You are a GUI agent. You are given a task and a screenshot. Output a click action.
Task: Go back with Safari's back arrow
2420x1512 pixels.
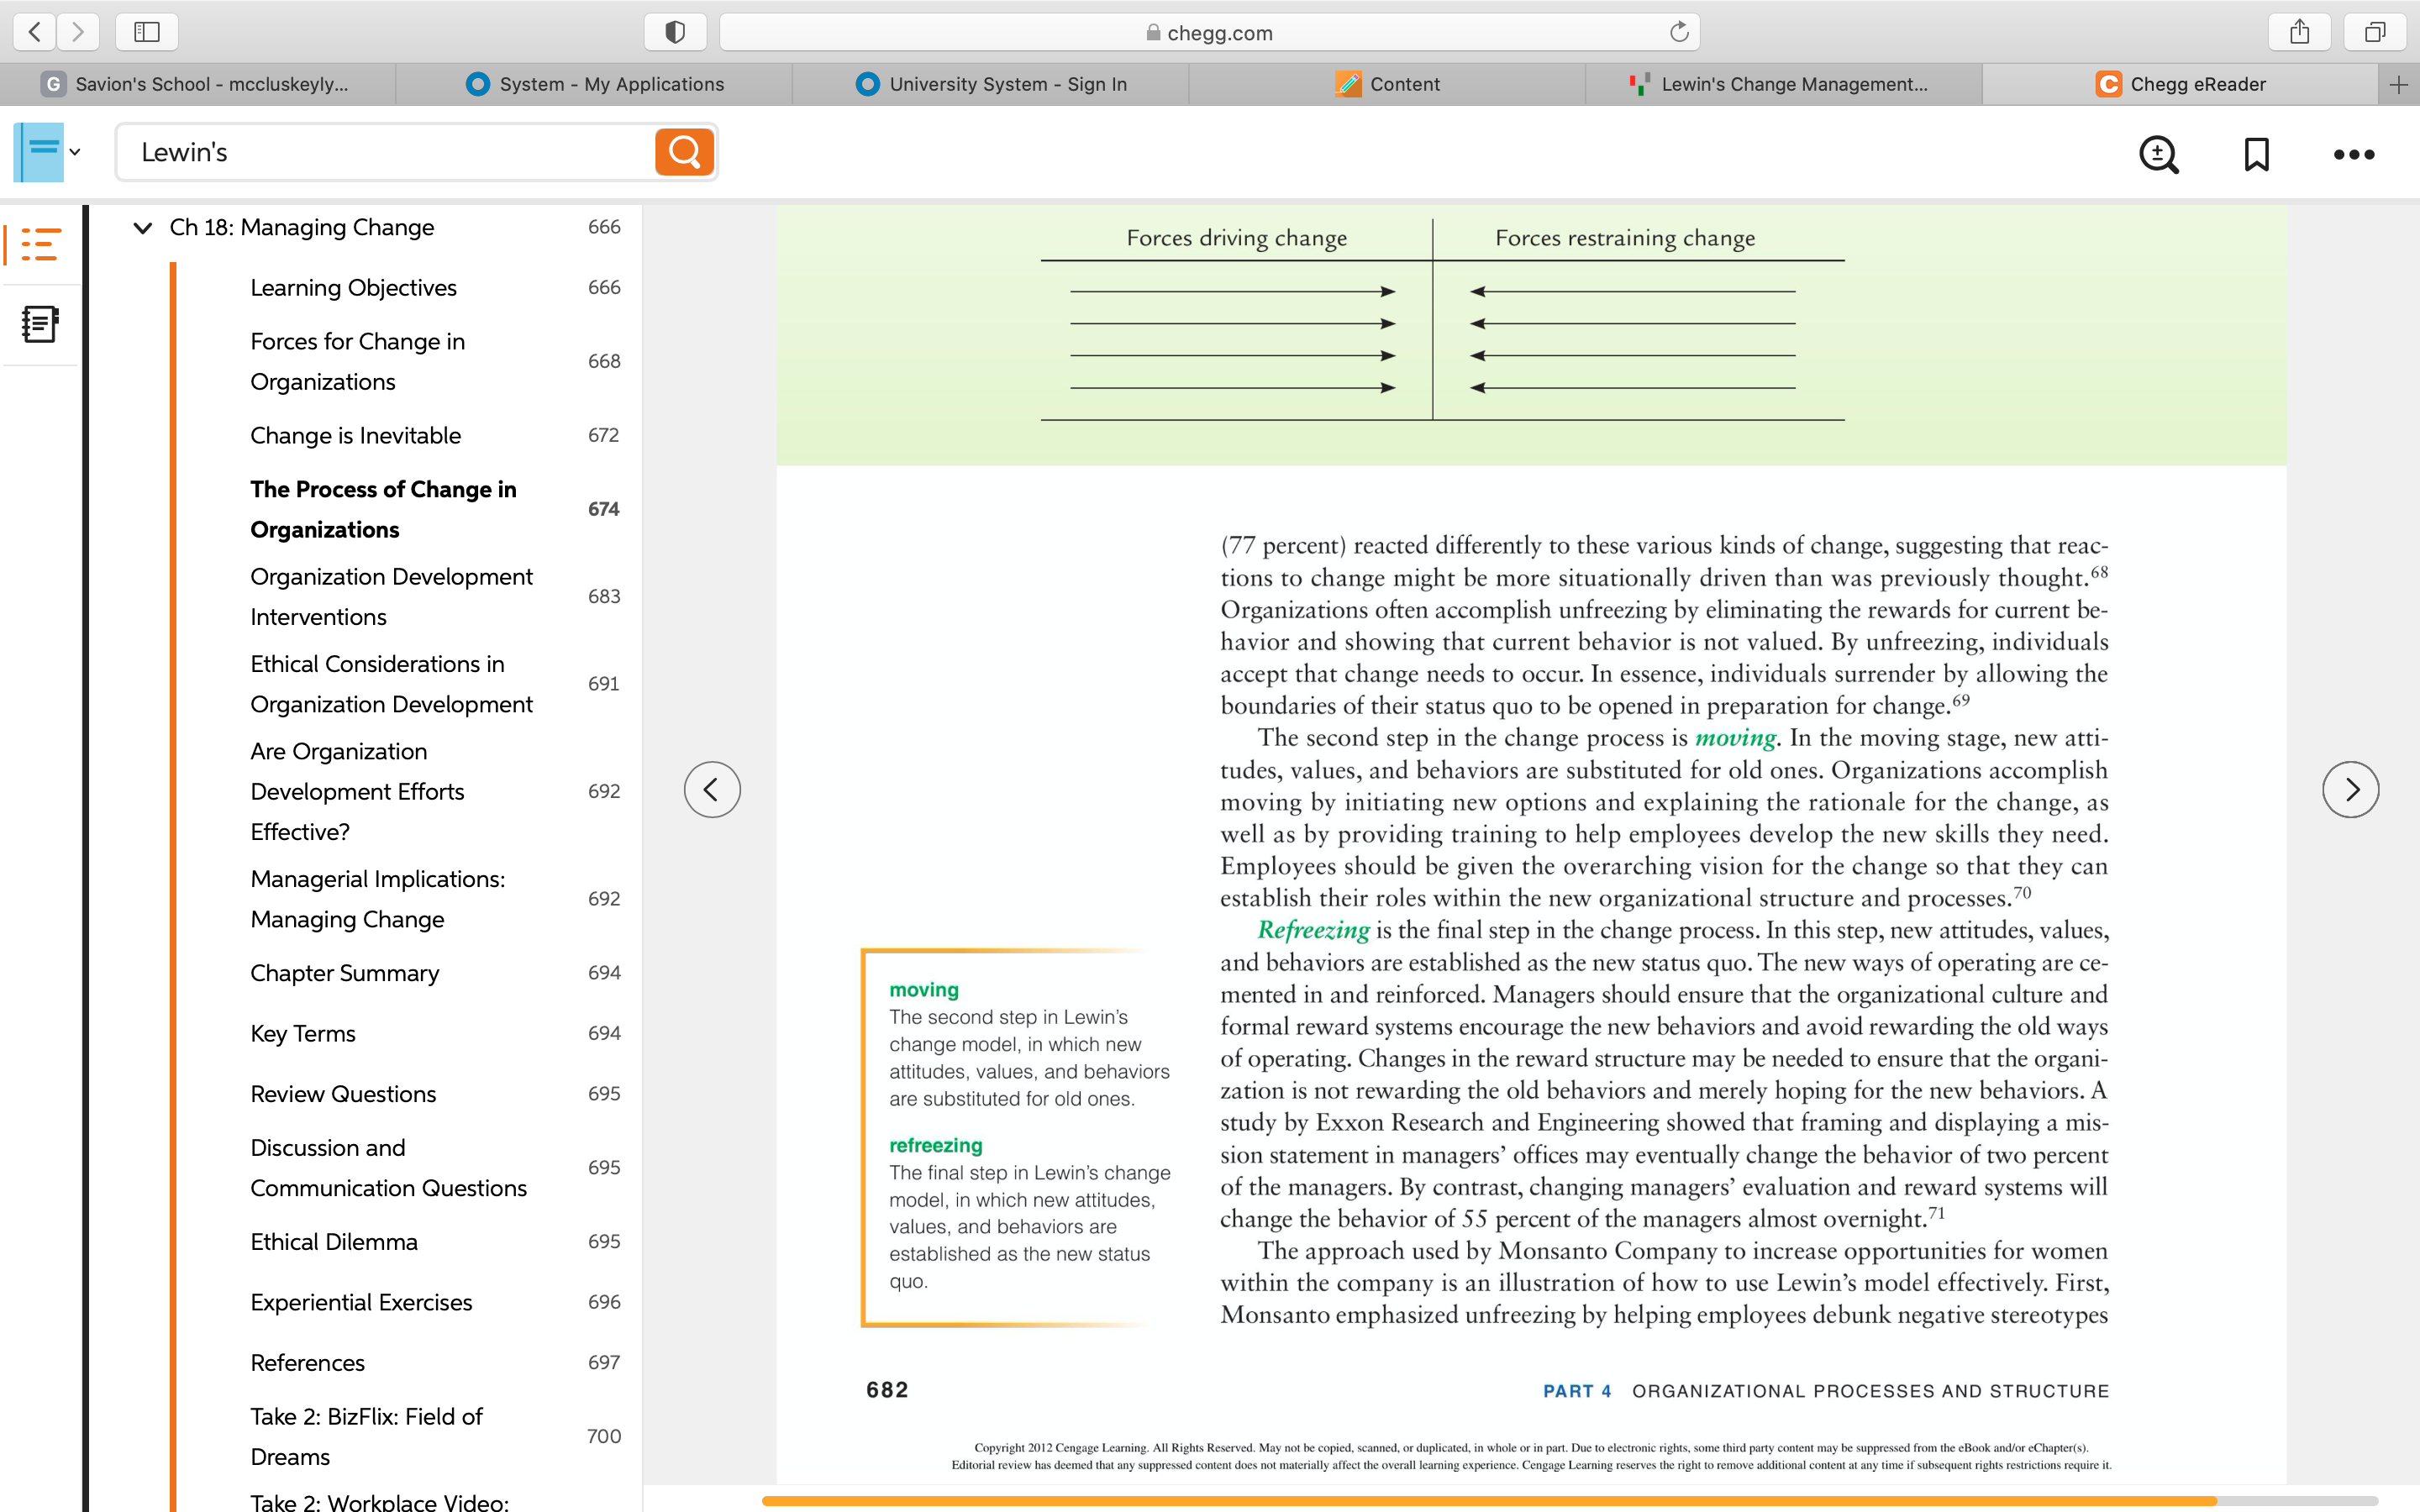[x=35, y=32]
